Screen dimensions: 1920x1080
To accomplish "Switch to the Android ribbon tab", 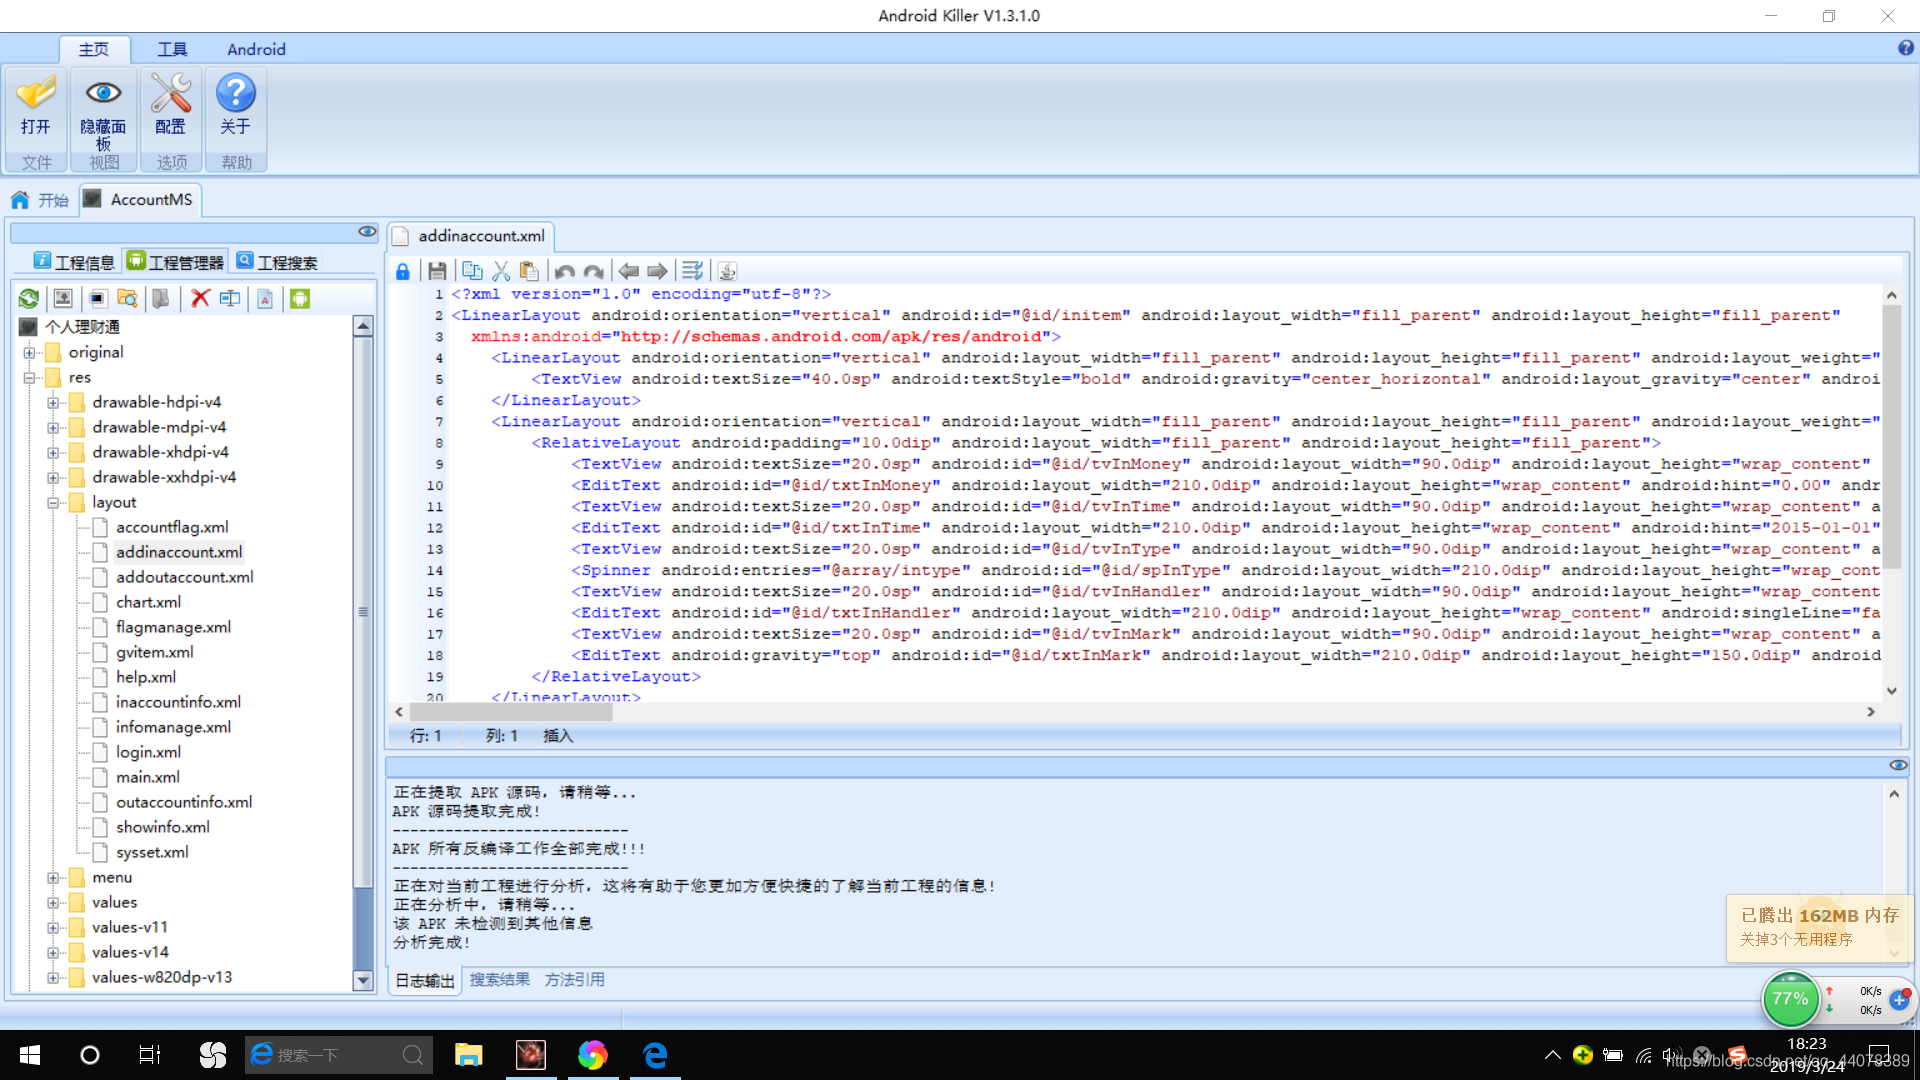I will [x=256, y=49].
